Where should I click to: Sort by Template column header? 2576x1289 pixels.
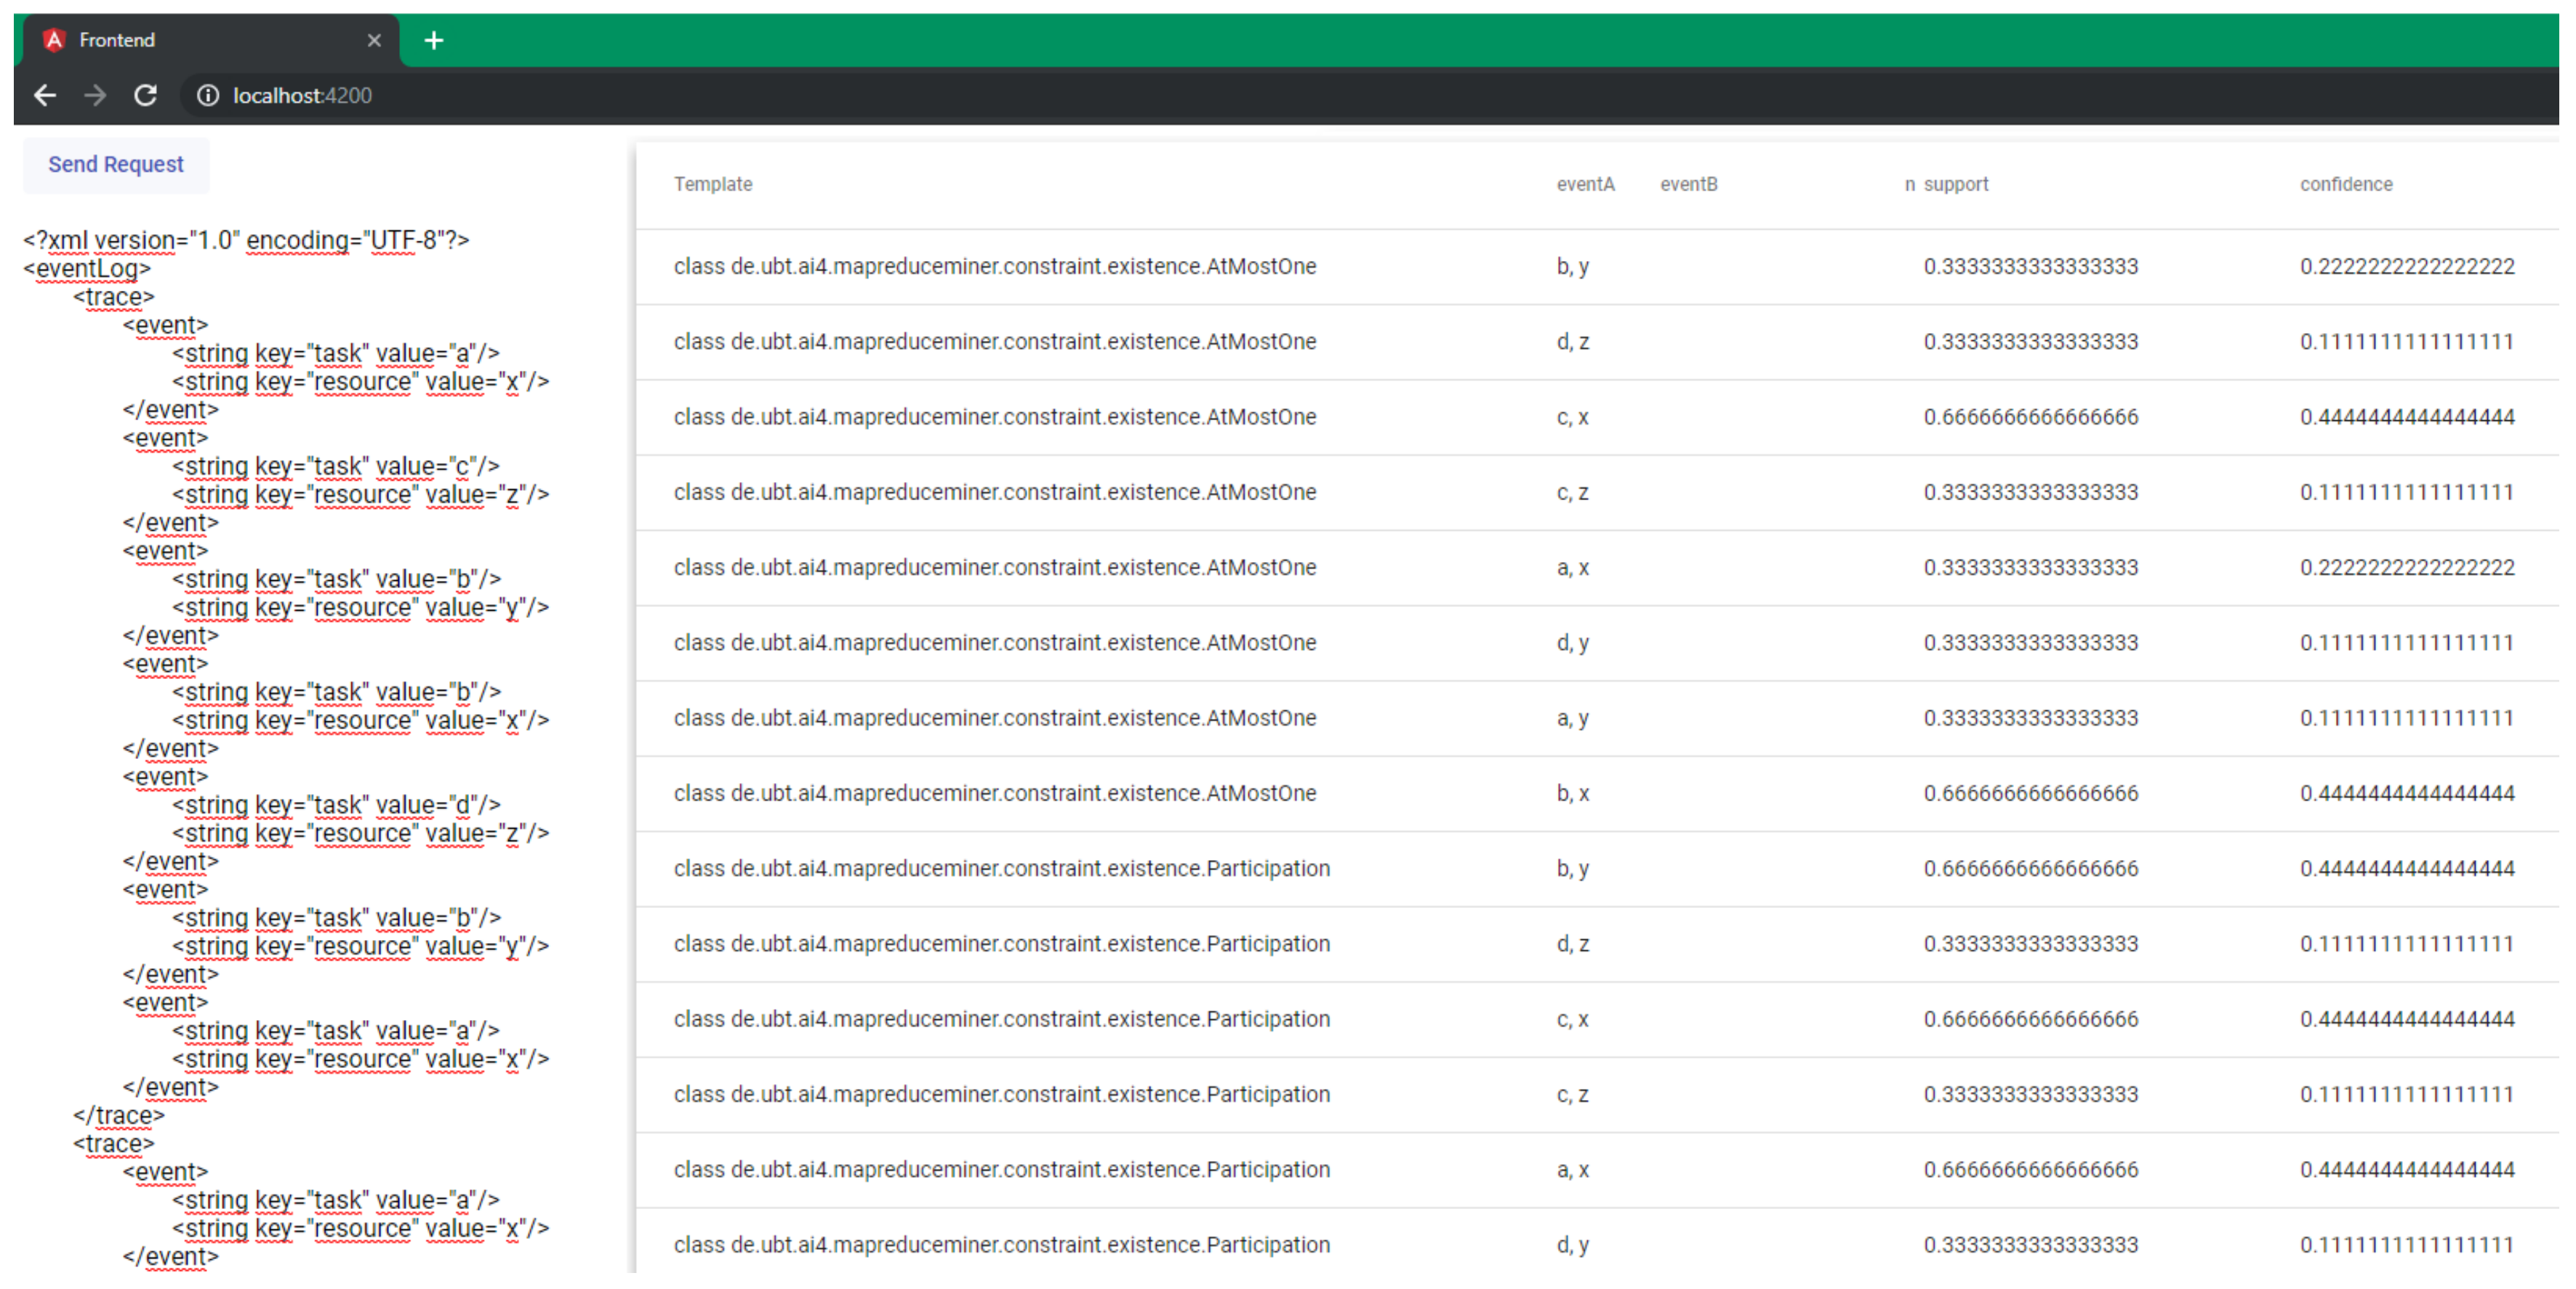(712, 184)
